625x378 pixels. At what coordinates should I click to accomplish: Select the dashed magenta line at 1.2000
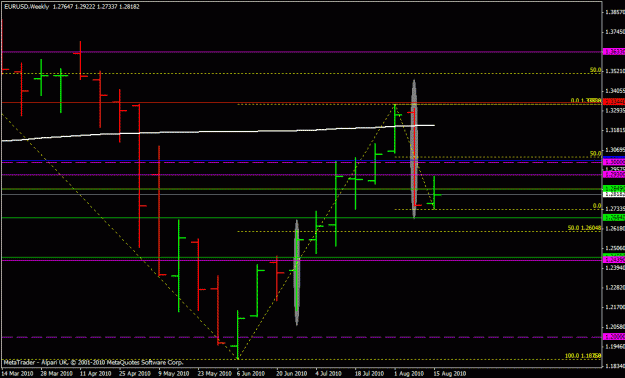click(x=301, y=337)
